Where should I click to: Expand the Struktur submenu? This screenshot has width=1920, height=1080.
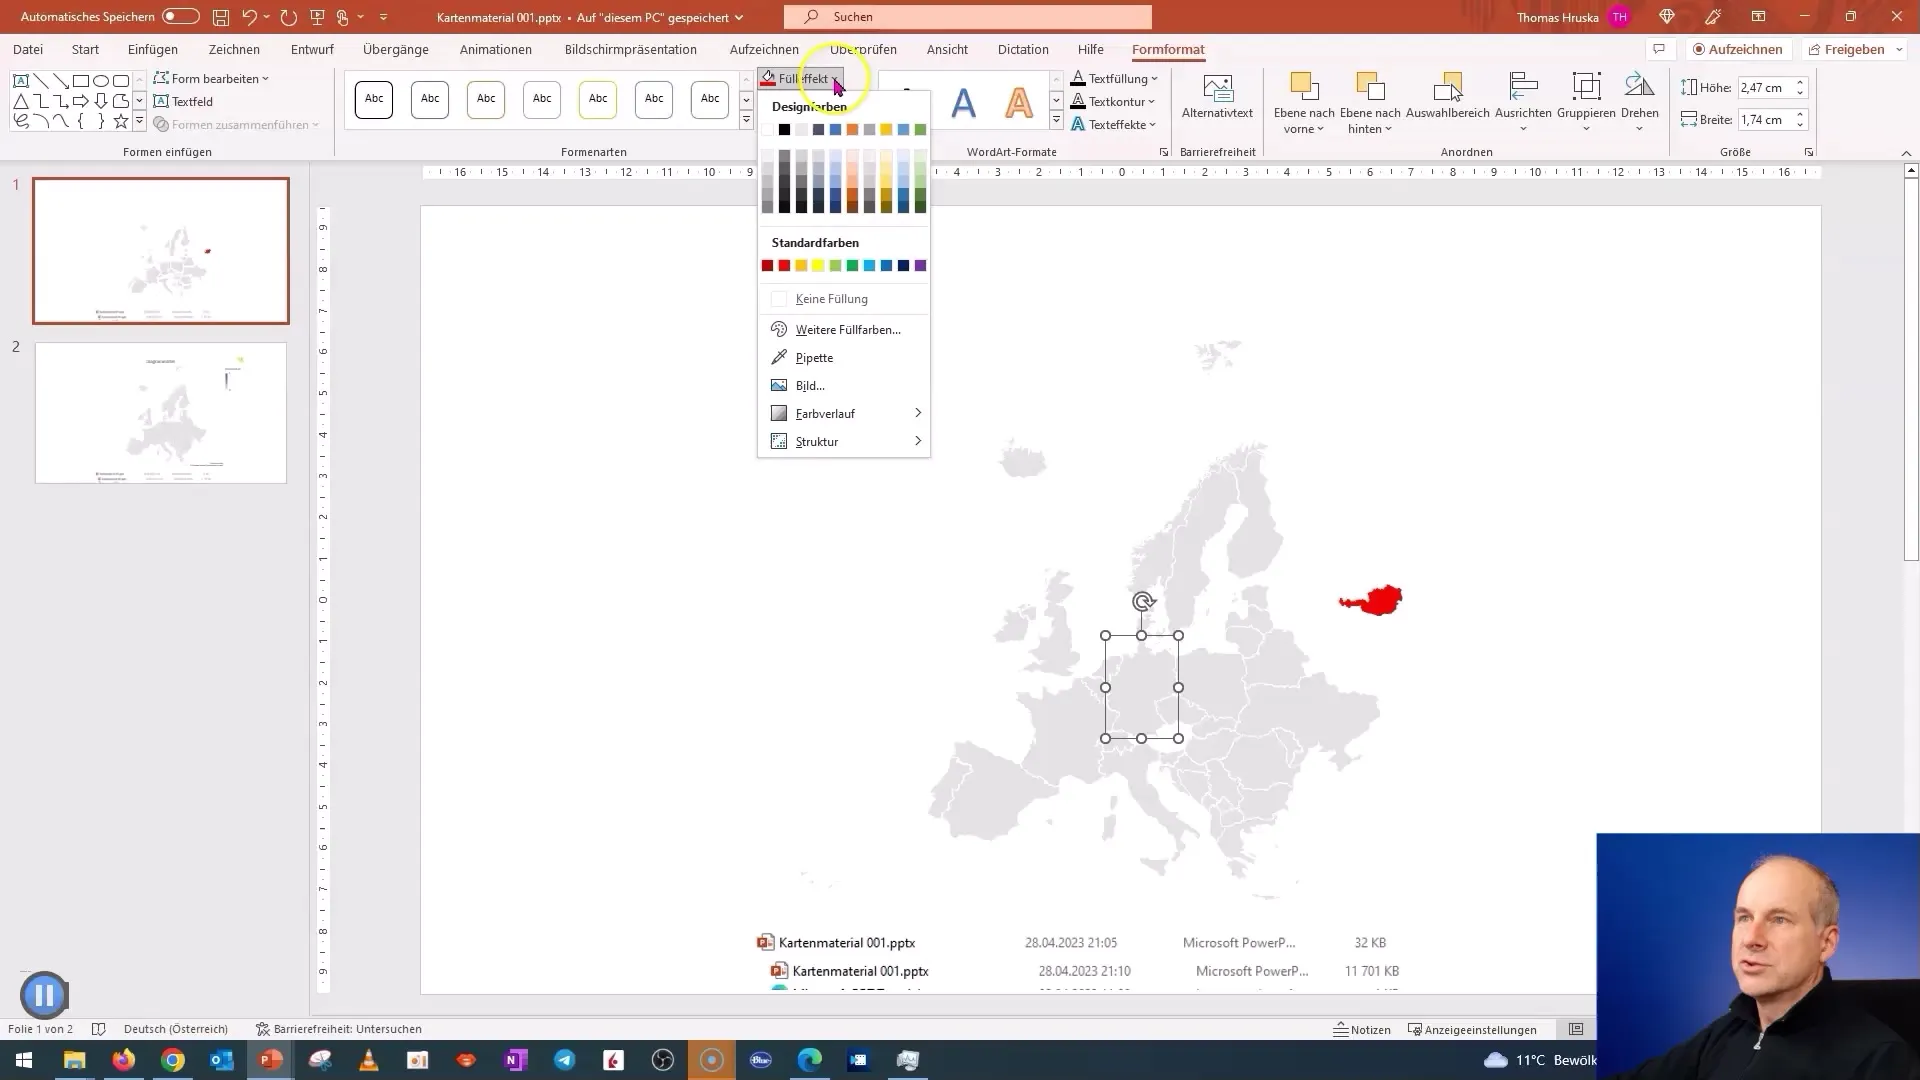[x=844, y=442]
